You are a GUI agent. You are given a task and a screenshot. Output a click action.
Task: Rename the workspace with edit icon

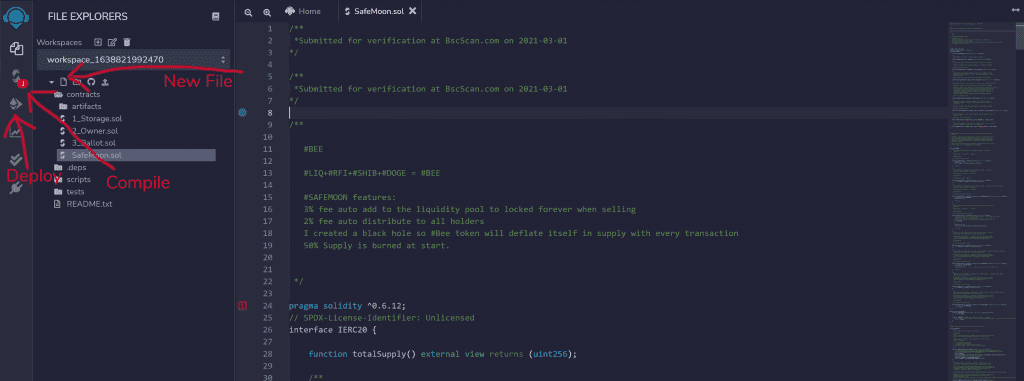112,42
